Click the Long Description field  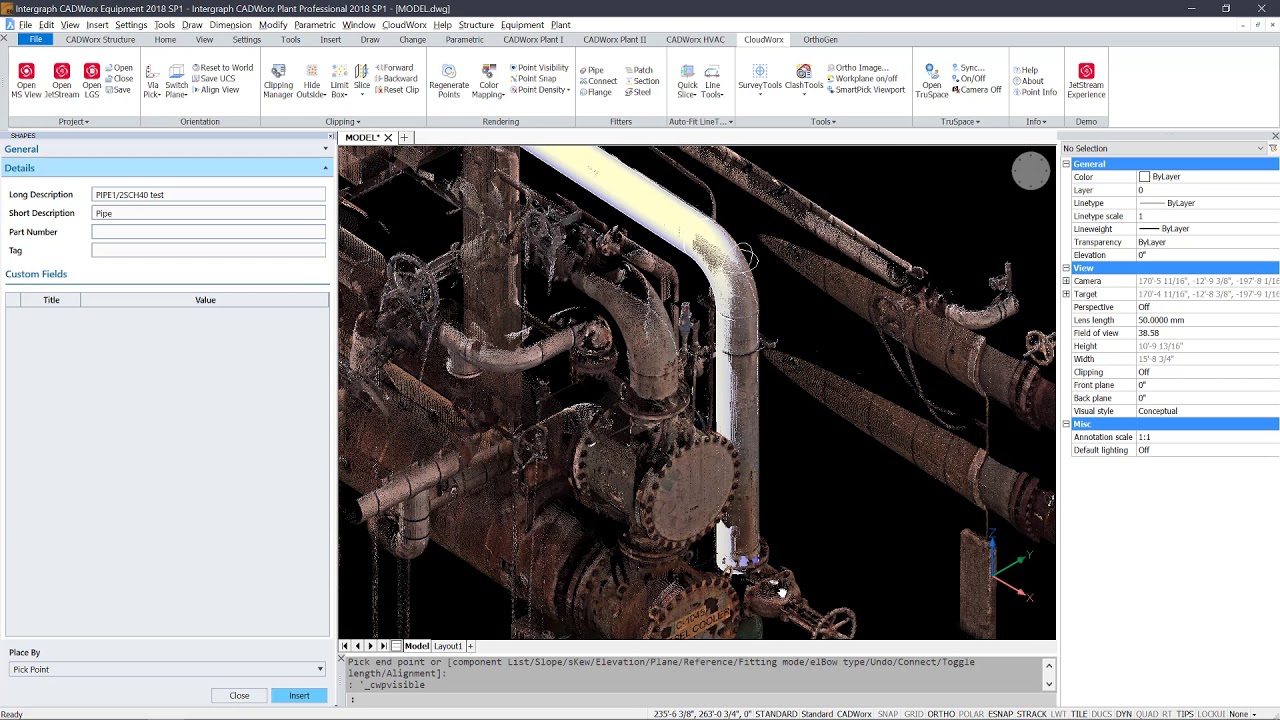click(208, 195)
